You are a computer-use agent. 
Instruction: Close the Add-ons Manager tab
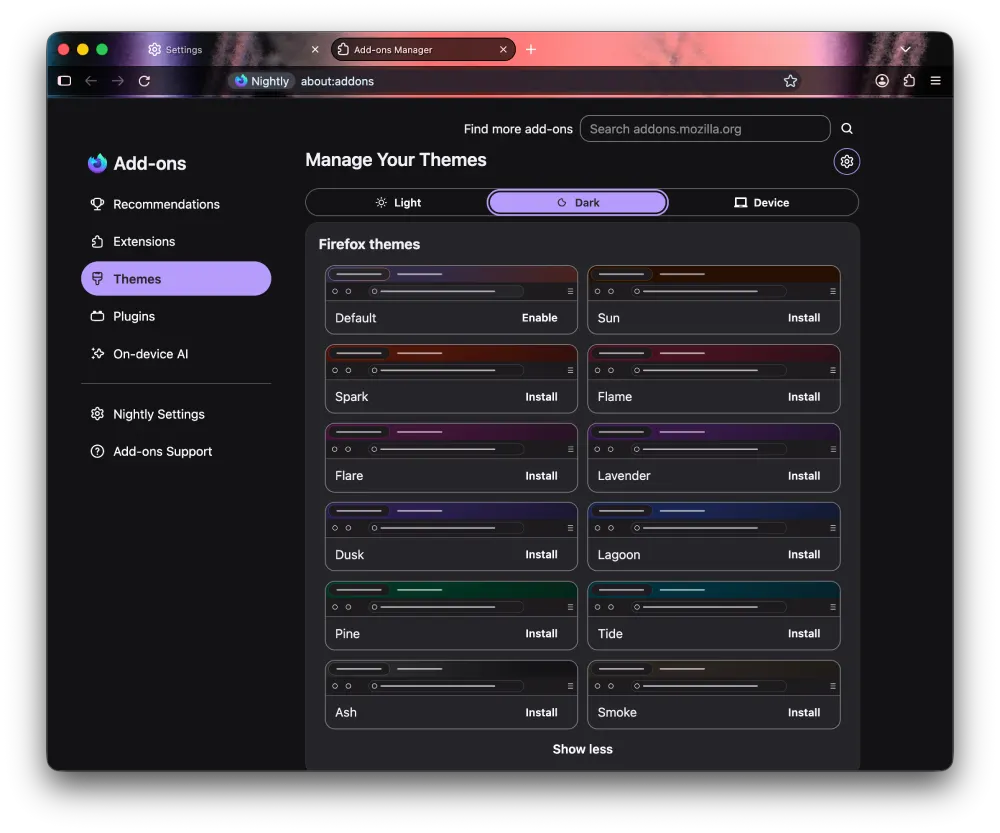click(x=503, y=49)
